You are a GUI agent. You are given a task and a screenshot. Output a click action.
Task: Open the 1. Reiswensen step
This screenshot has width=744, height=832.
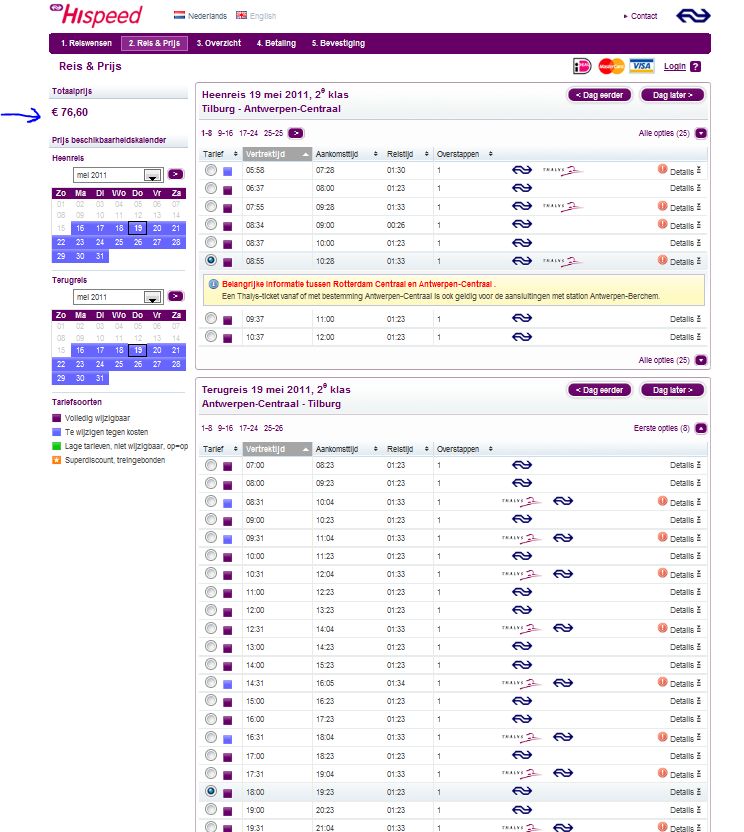[x=84, y=44]
